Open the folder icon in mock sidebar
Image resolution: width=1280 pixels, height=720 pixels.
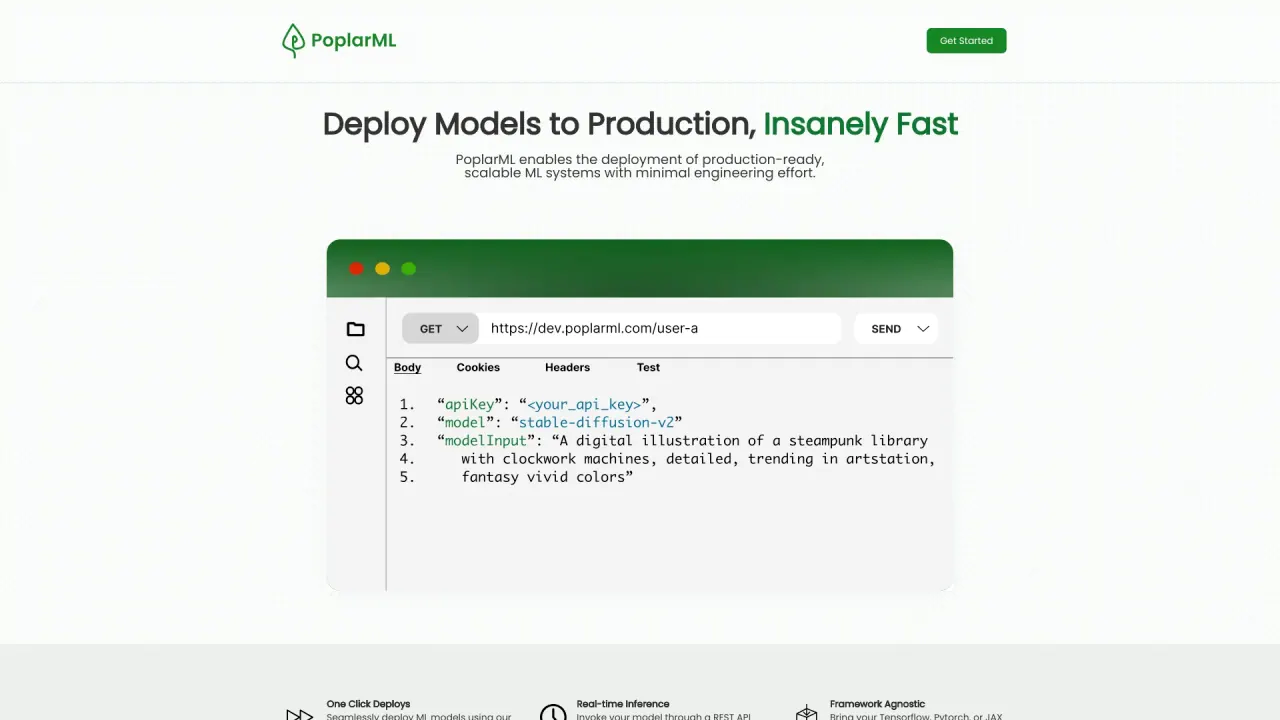tap(355, 329)
